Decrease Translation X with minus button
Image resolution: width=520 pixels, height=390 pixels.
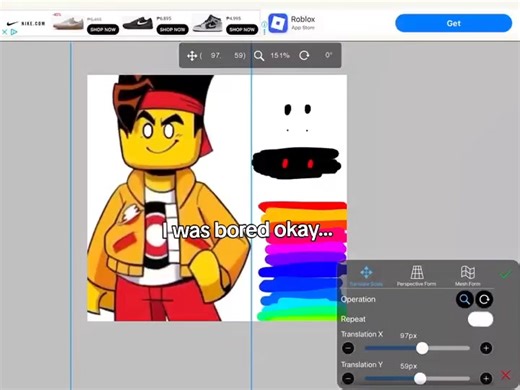[348, 348]
